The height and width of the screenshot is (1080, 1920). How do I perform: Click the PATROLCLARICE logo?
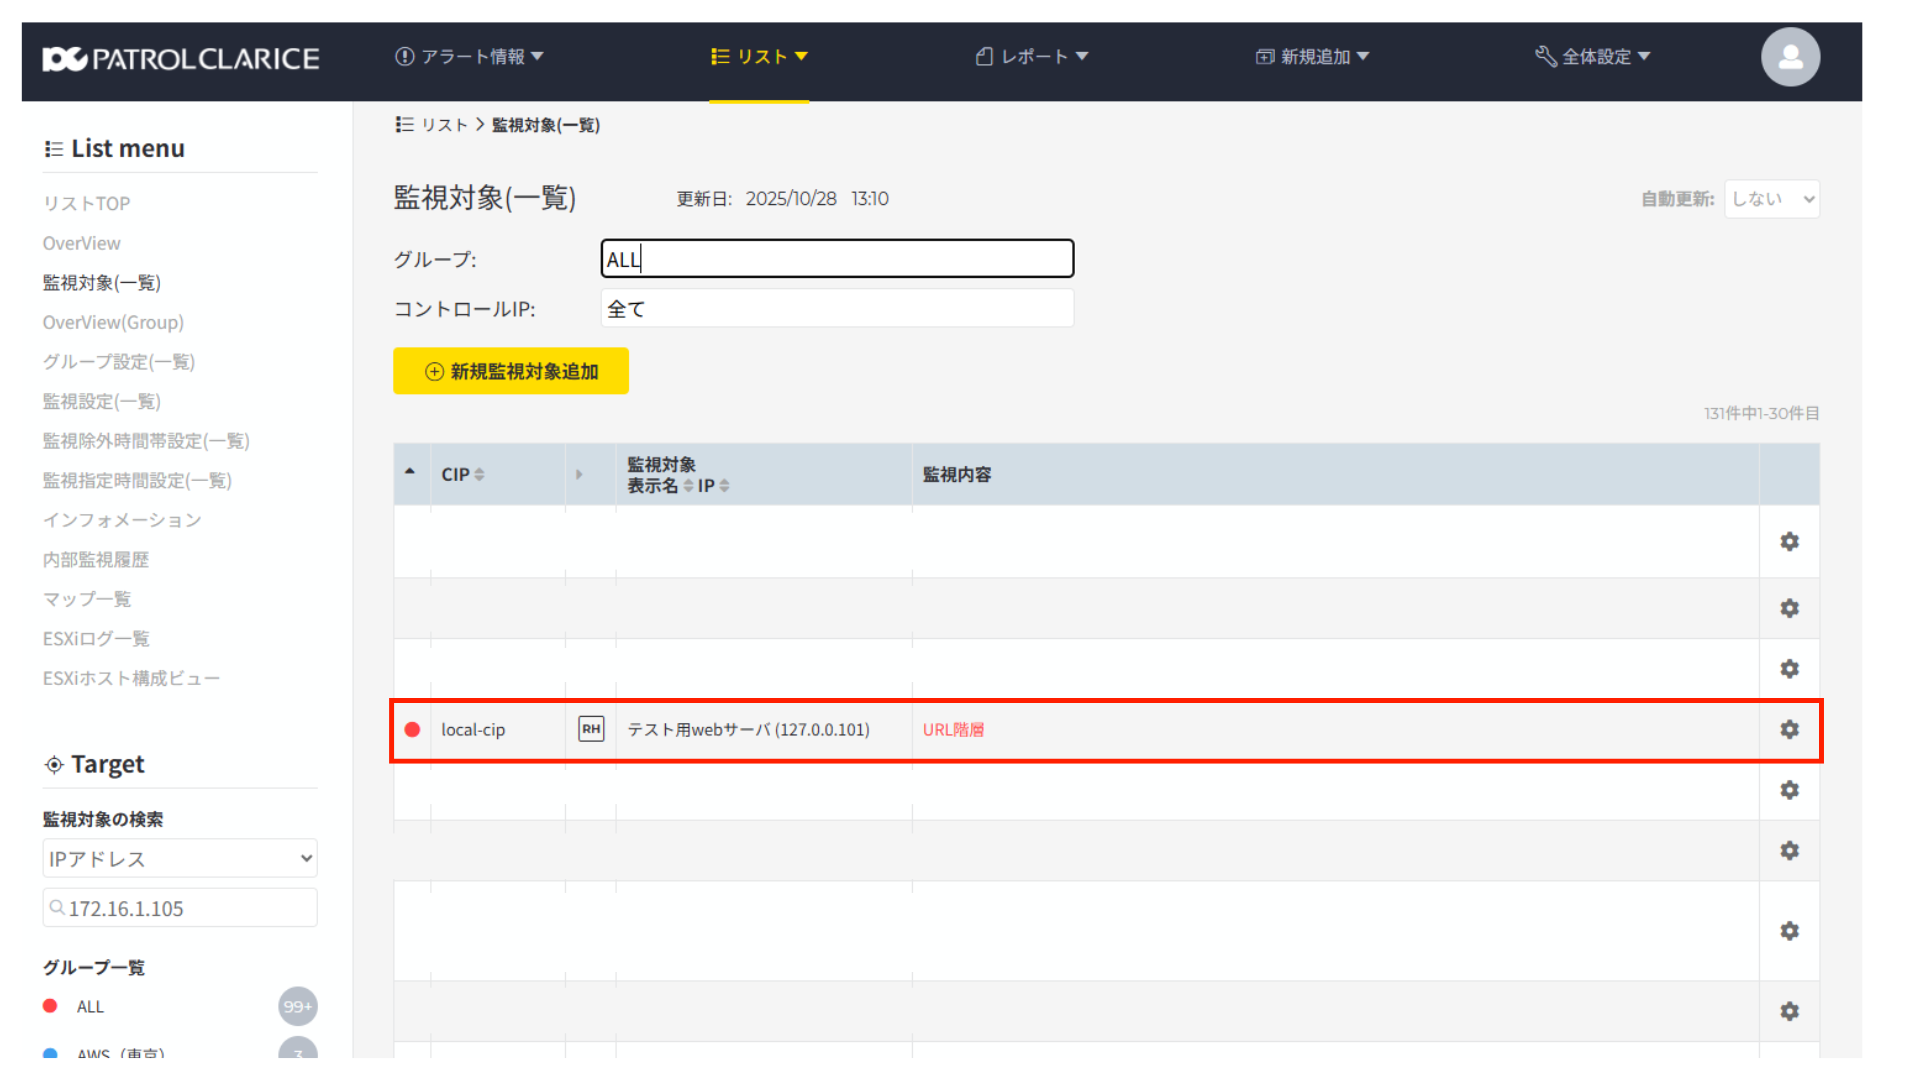pyautogui.click(x=181, y=59)
